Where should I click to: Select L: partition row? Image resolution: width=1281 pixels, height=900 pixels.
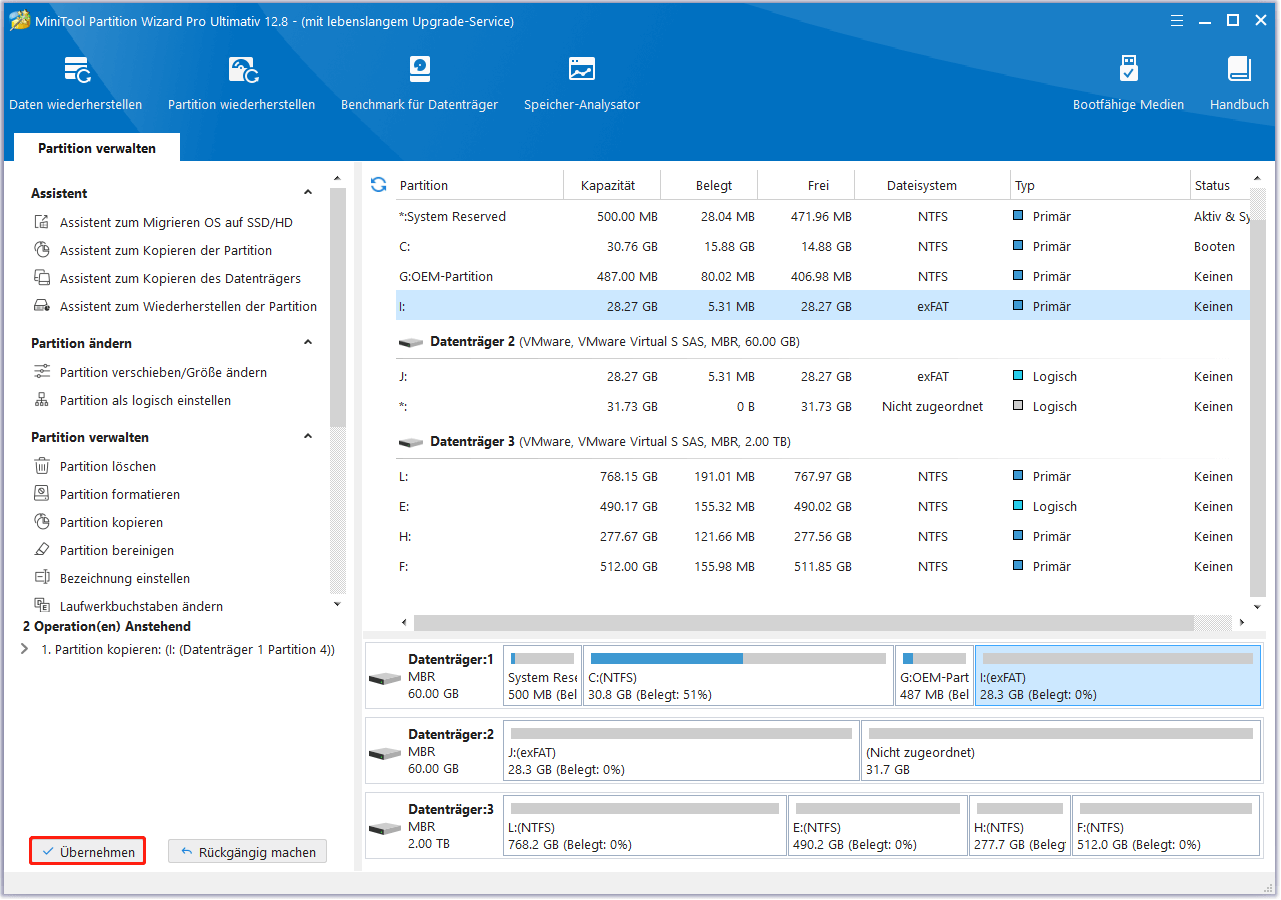(x=822, y=477)
